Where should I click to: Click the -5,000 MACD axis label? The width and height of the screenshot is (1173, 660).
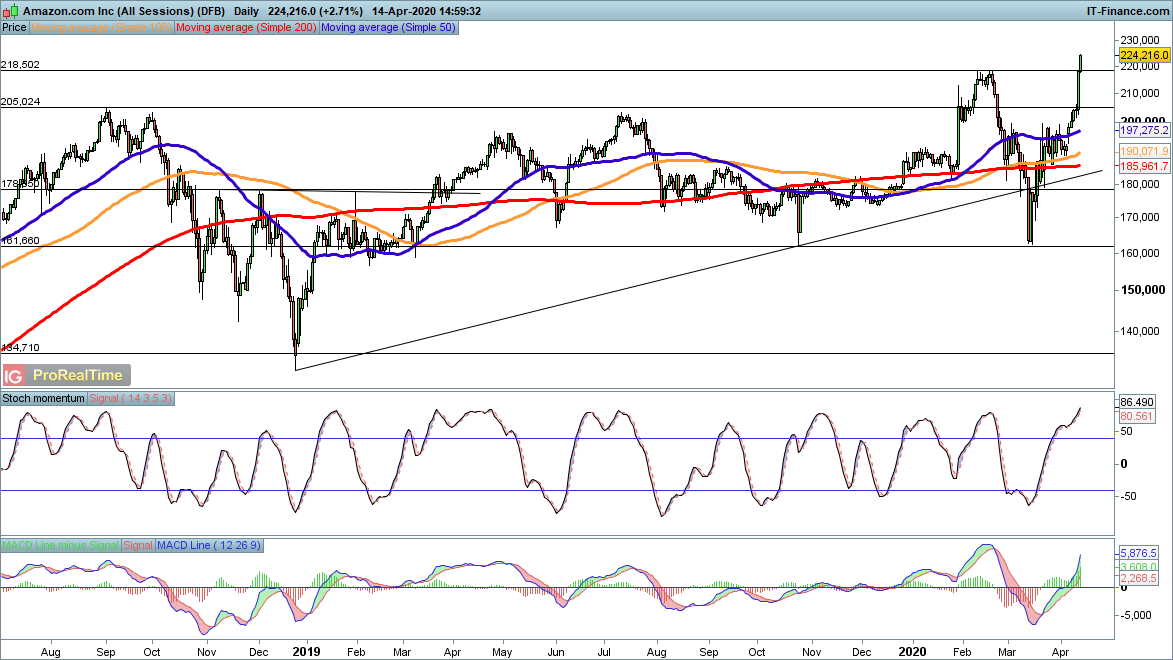(x=1136, y=615)
